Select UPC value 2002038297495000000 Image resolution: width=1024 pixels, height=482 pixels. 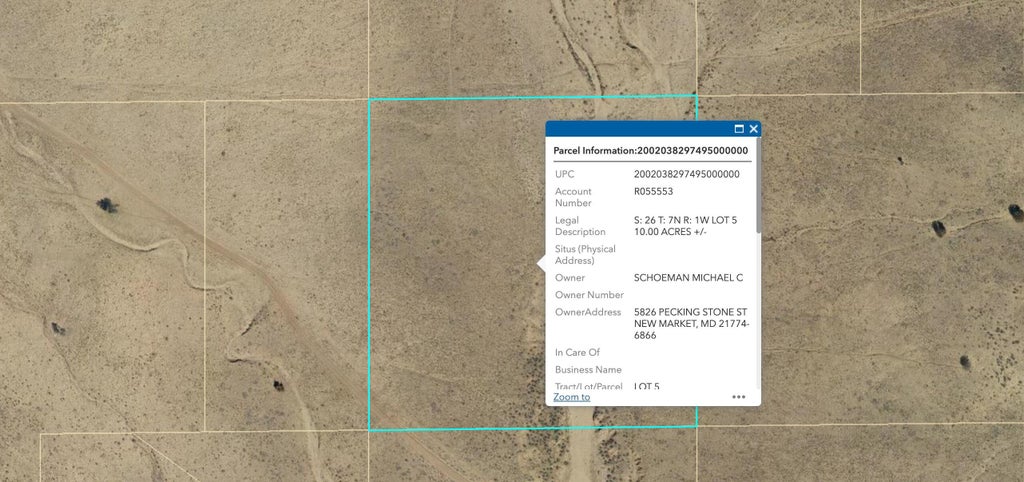coord(686,174)
